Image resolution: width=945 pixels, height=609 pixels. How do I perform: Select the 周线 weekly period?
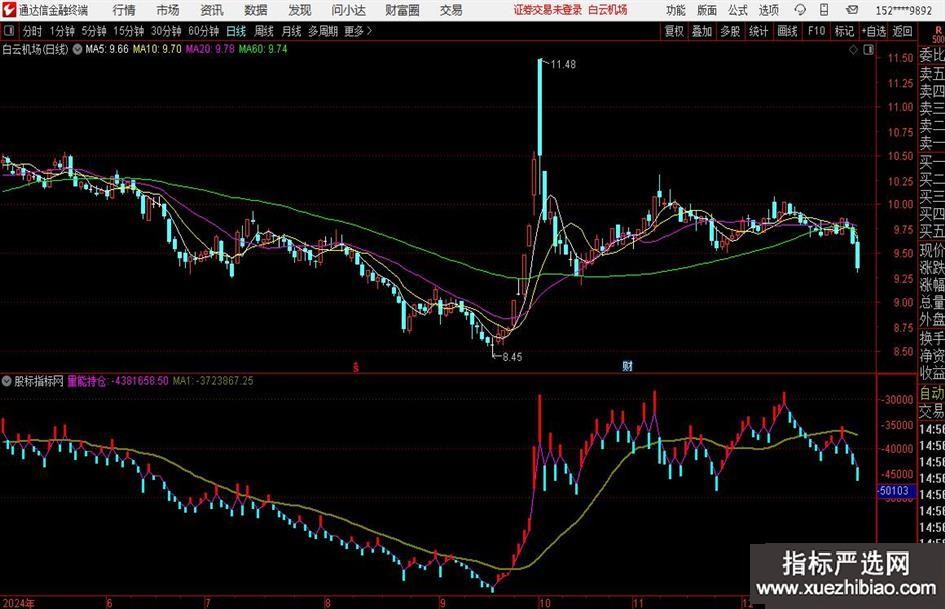pos(263,31)
